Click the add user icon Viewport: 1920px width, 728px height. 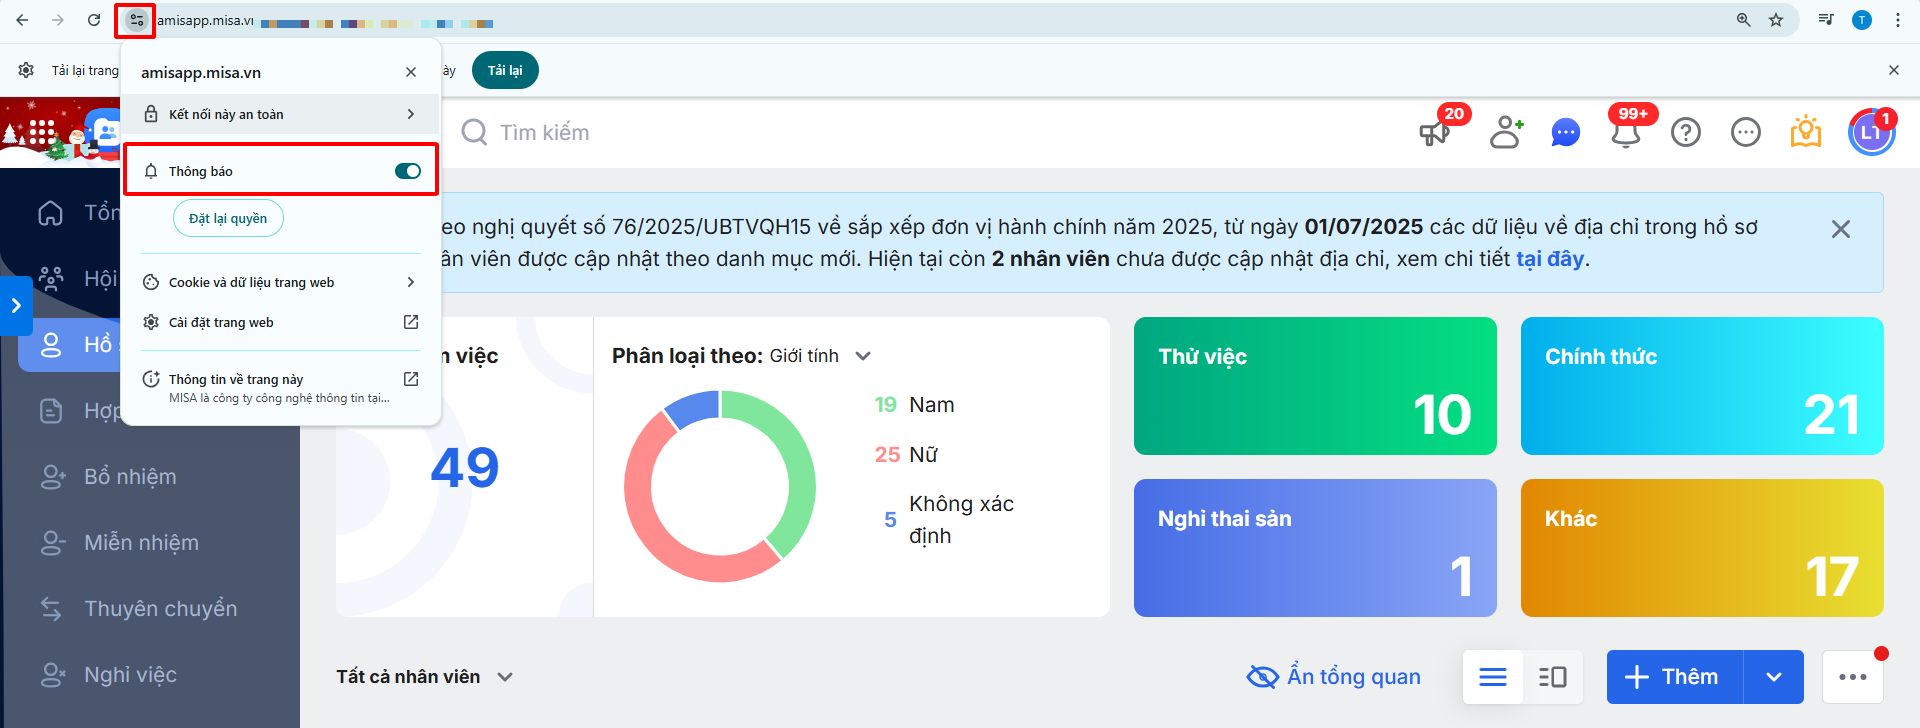[1505, 132]
